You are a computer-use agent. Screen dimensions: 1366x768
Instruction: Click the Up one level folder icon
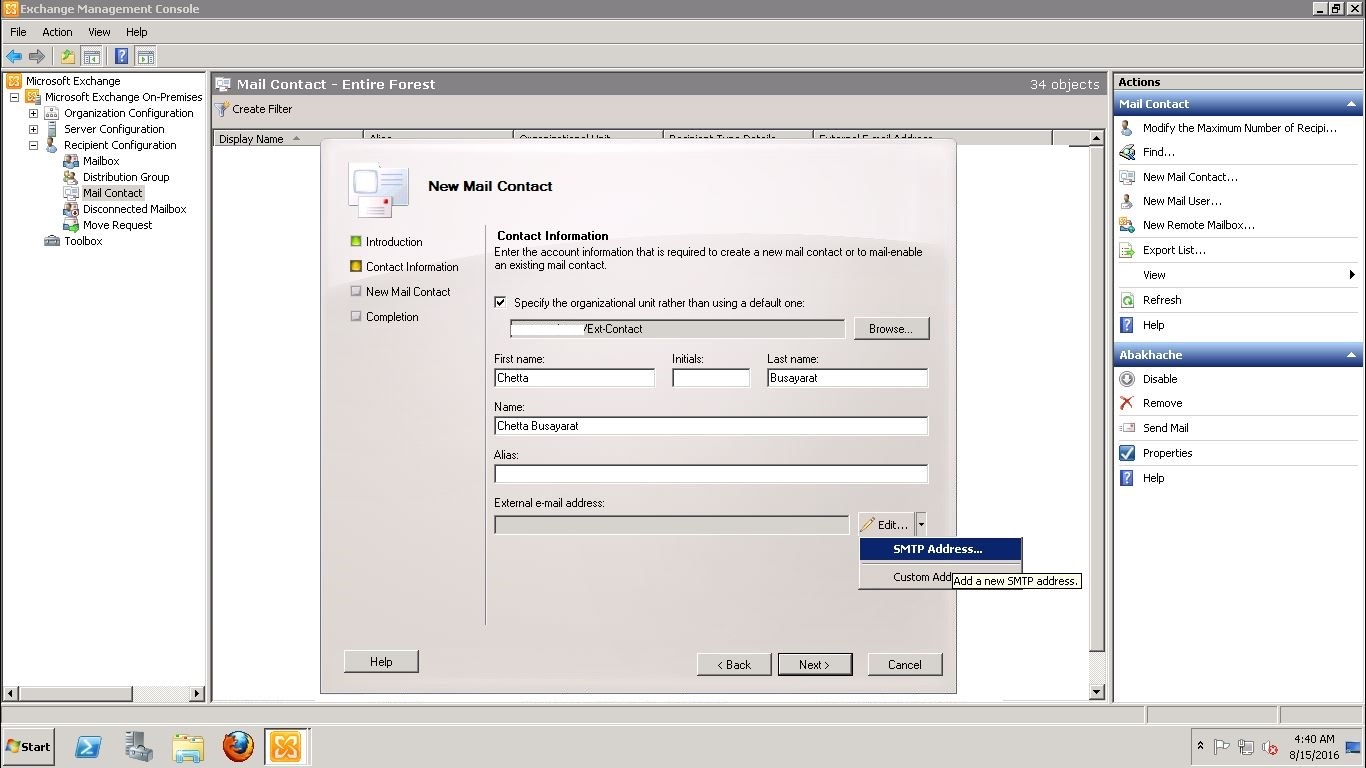tap(67, 57)
